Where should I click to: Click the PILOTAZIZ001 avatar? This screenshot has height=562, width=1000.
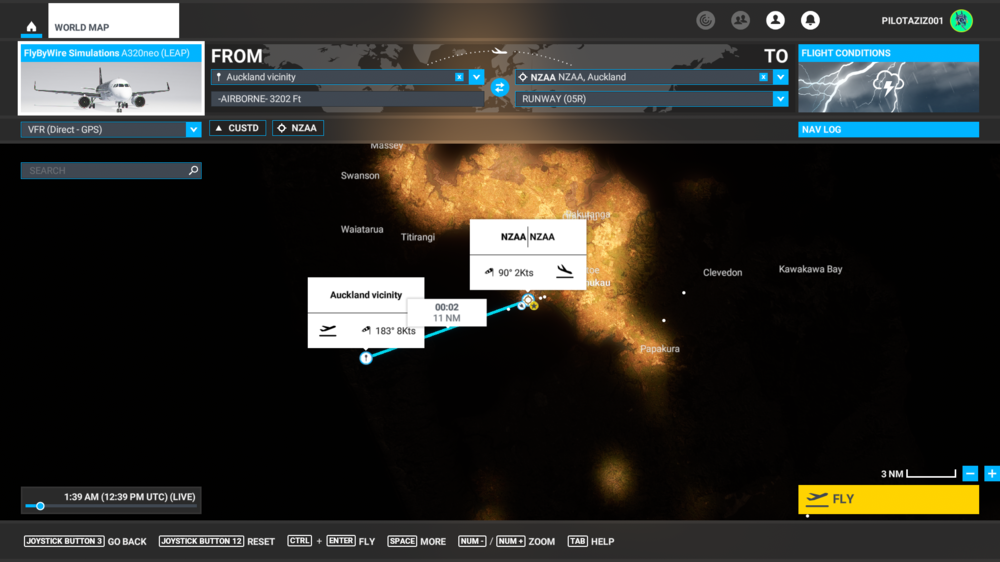(x=961, y=20)
